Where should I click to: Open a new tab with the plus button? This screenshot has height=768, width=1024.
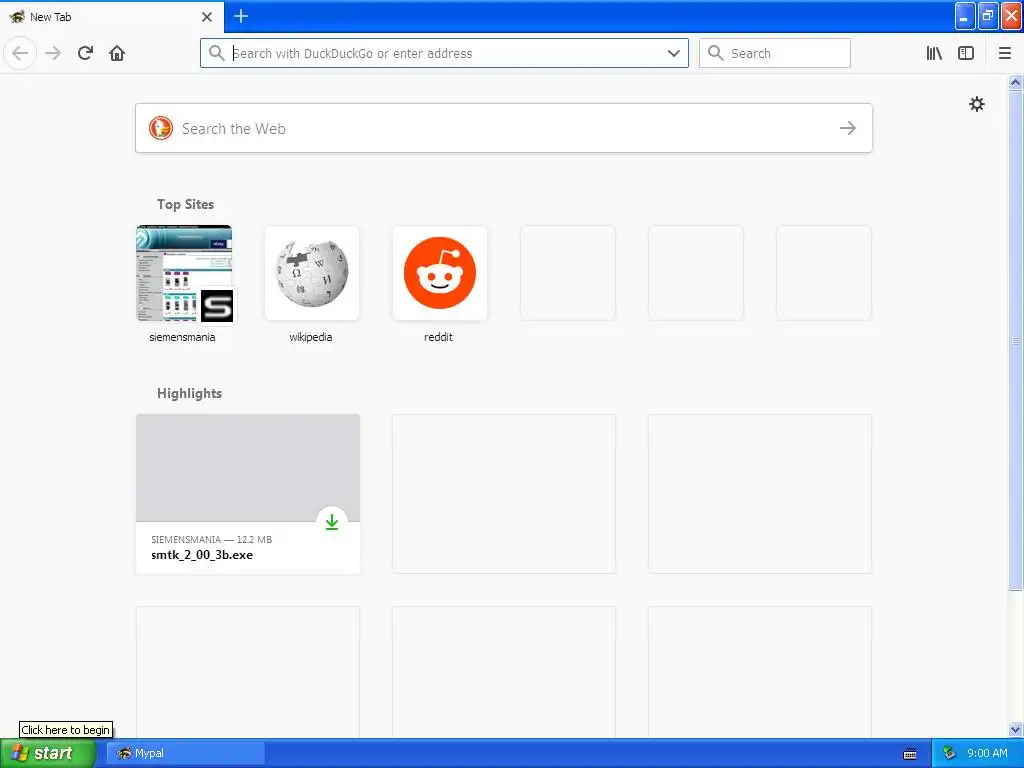pos(241,16)
